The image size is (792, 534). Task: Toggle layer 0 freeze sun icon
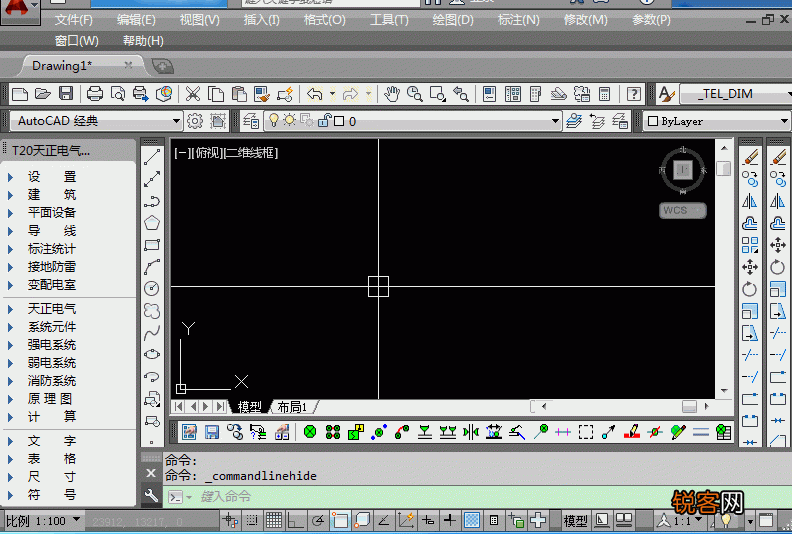click(289, 120)
